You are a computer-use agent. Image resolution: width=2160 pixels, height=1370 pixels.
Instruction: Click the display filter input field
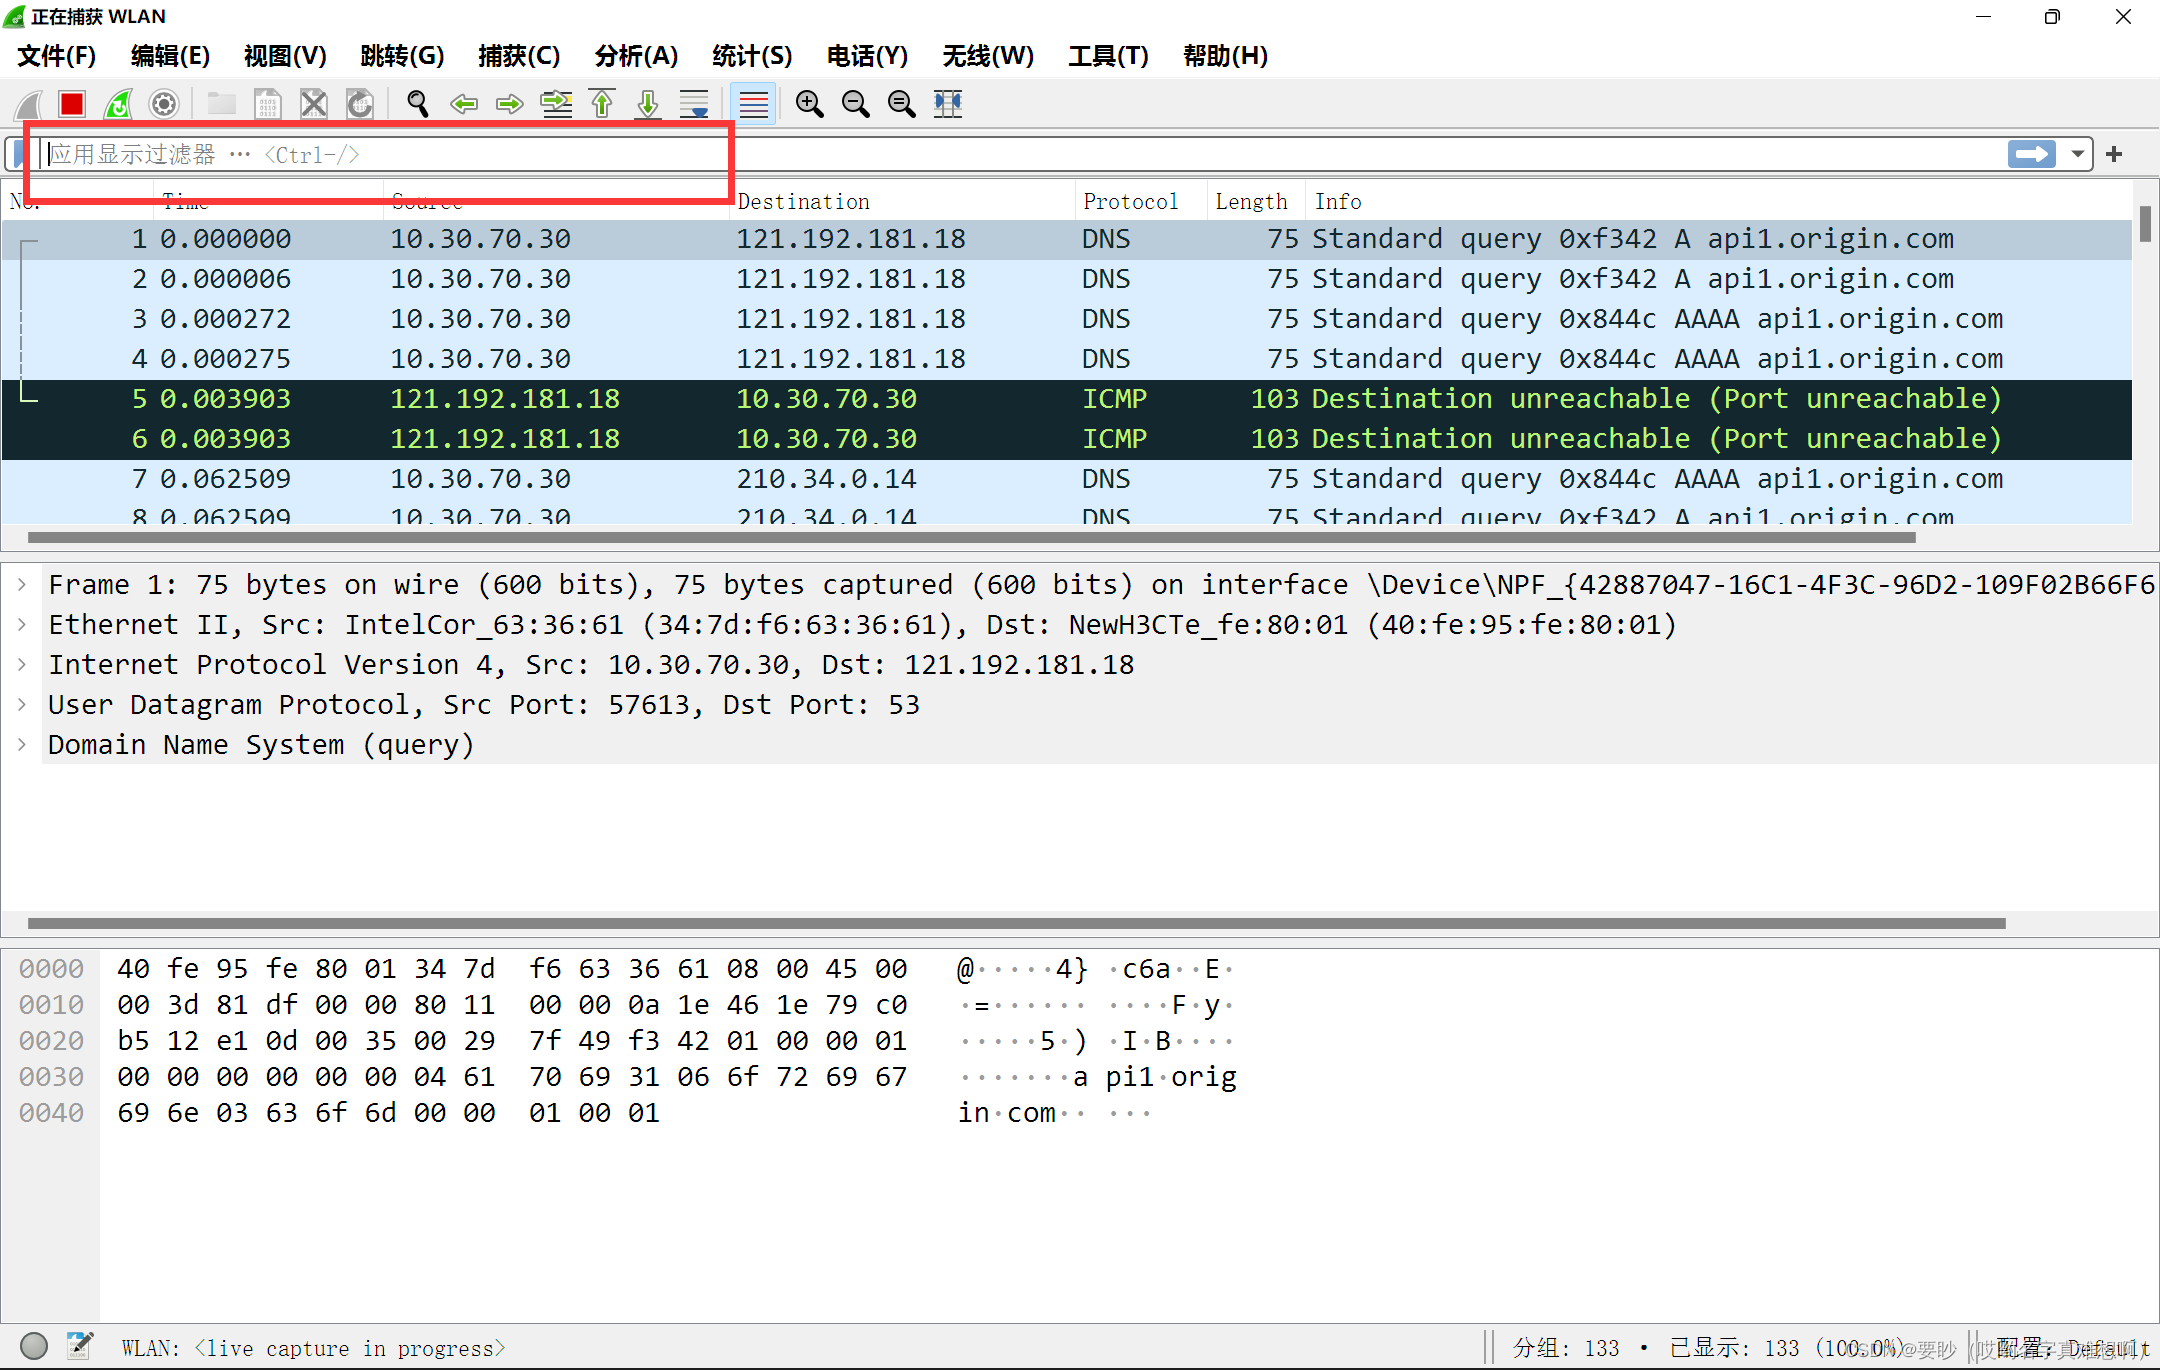point(1020,154)
